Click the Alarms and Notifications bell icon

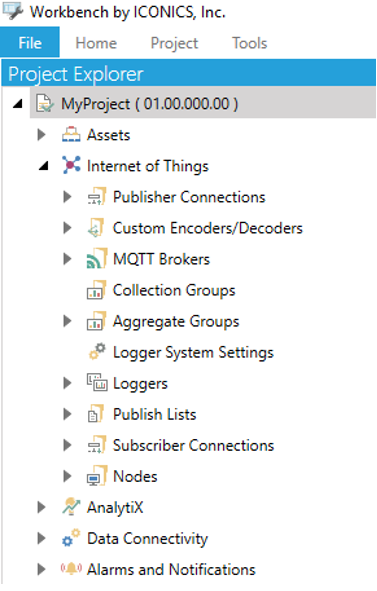tap(71, 568)
